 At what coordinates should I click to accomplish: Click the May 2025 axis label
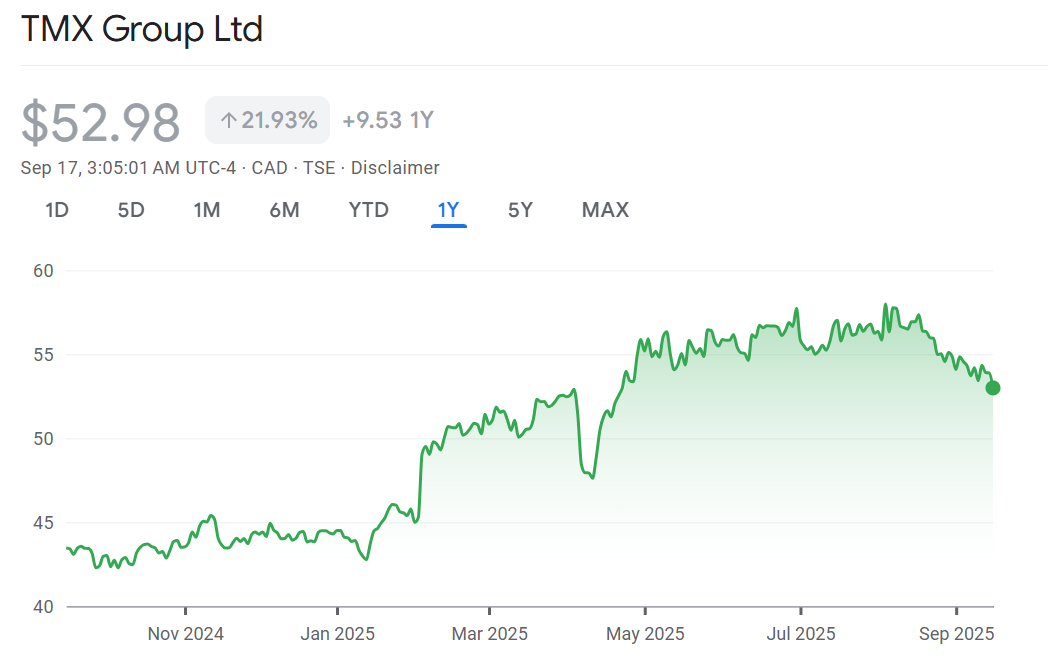645,634
